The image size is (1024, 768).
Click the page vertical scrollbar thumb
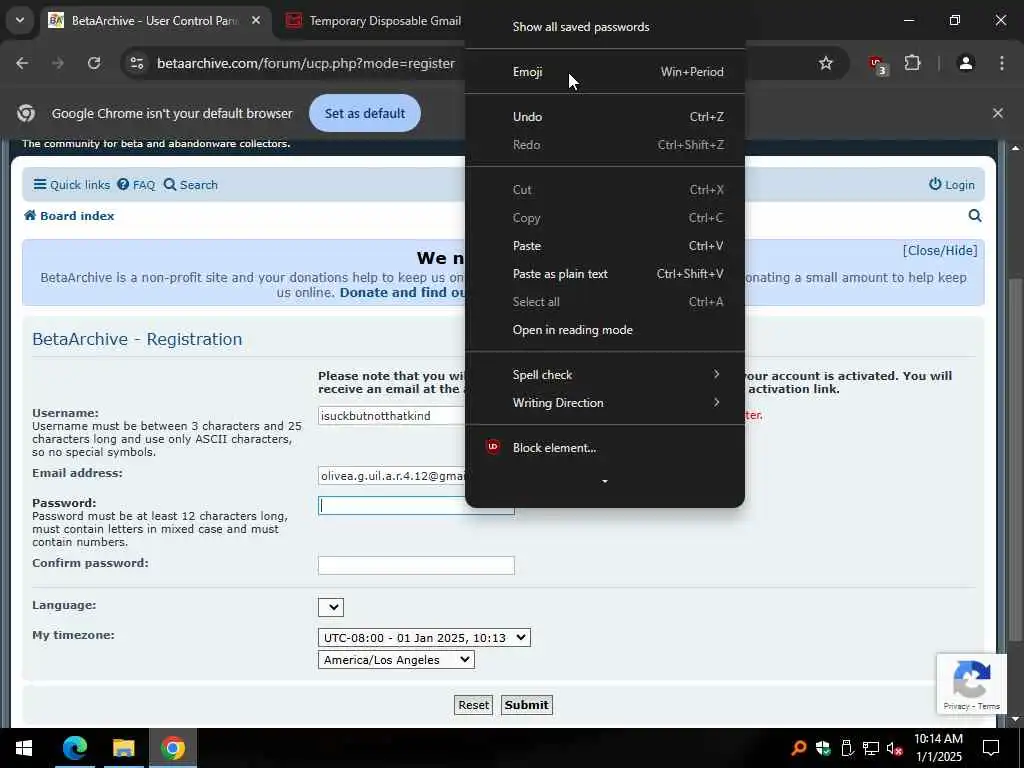[x=1016, y=460]
